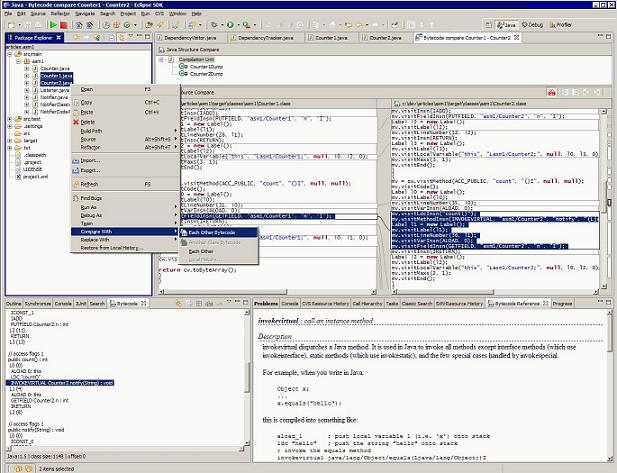Switch to Counter1.java editor tab
The image size is (617, 473).
coord(328,38)
